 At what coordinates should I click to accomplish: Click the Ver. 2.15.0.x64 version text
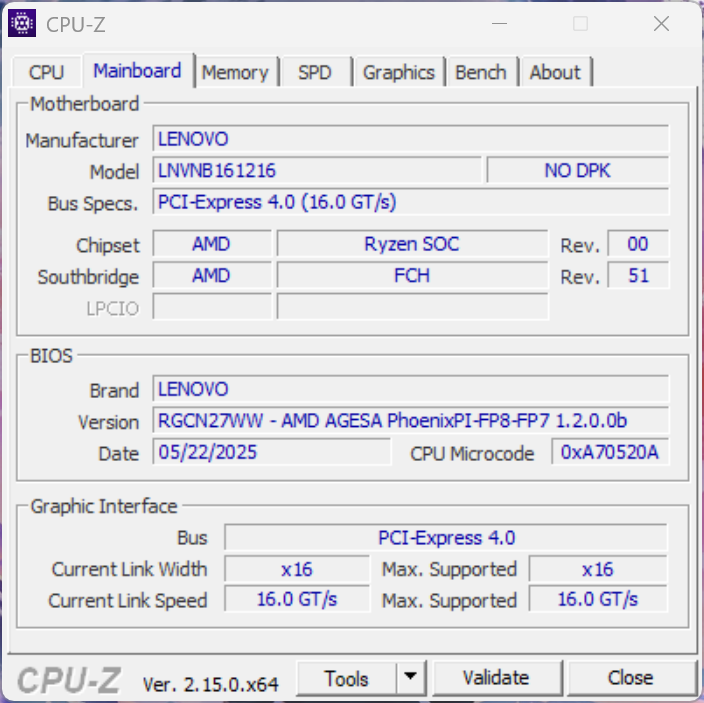coord(211,685)
